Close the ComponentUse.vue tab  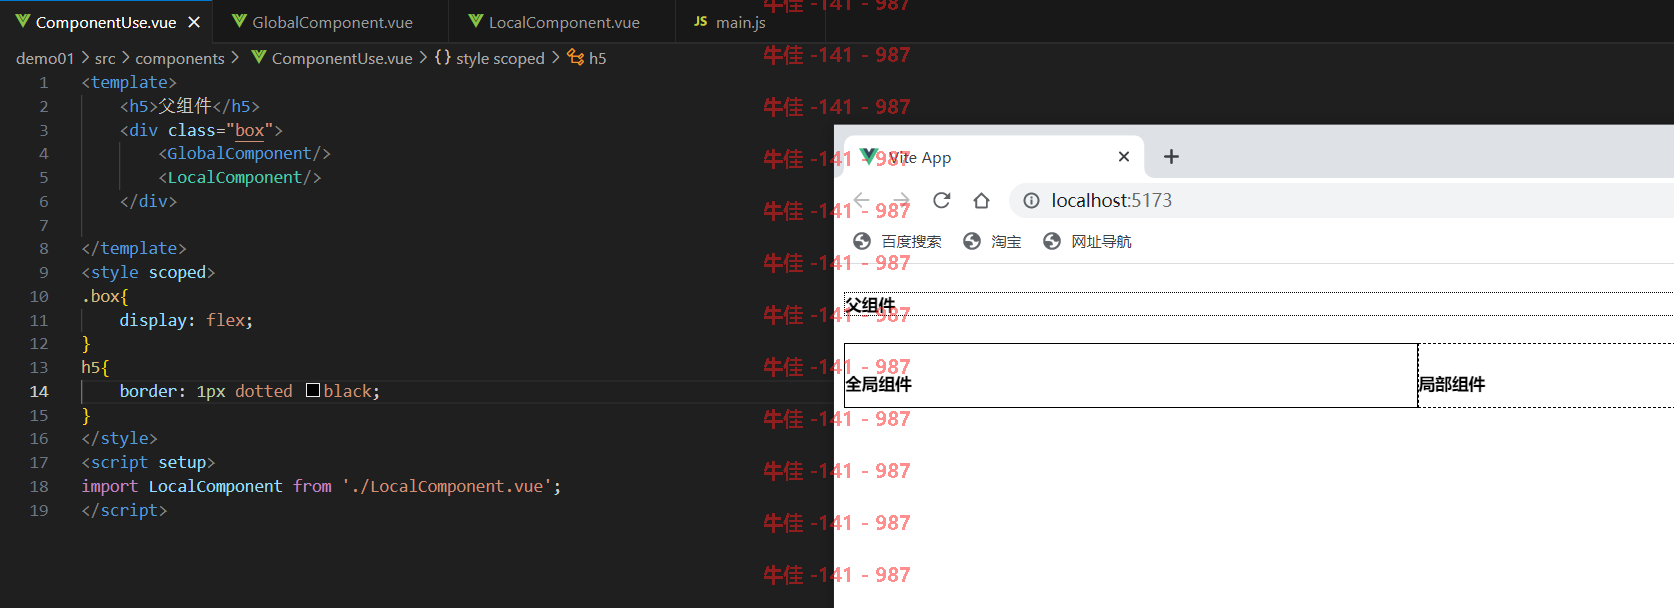(194, 22)
